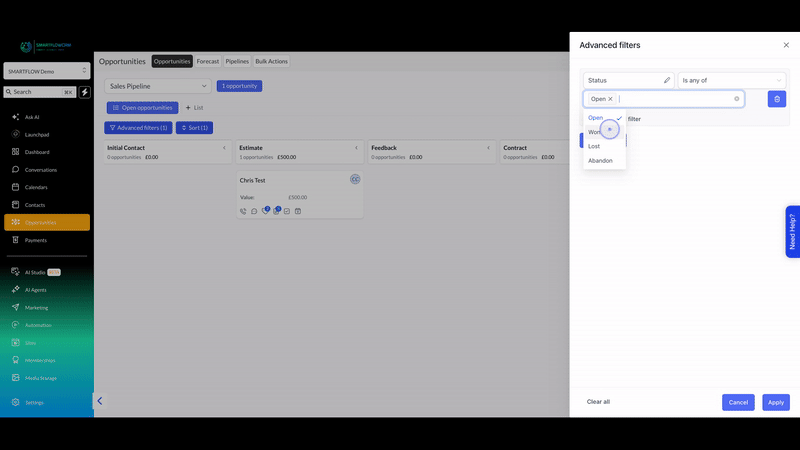Click the sidebar Search field
Image resolution: width=800 pixels, height=450 pixels.
click(x=40, y=92)
